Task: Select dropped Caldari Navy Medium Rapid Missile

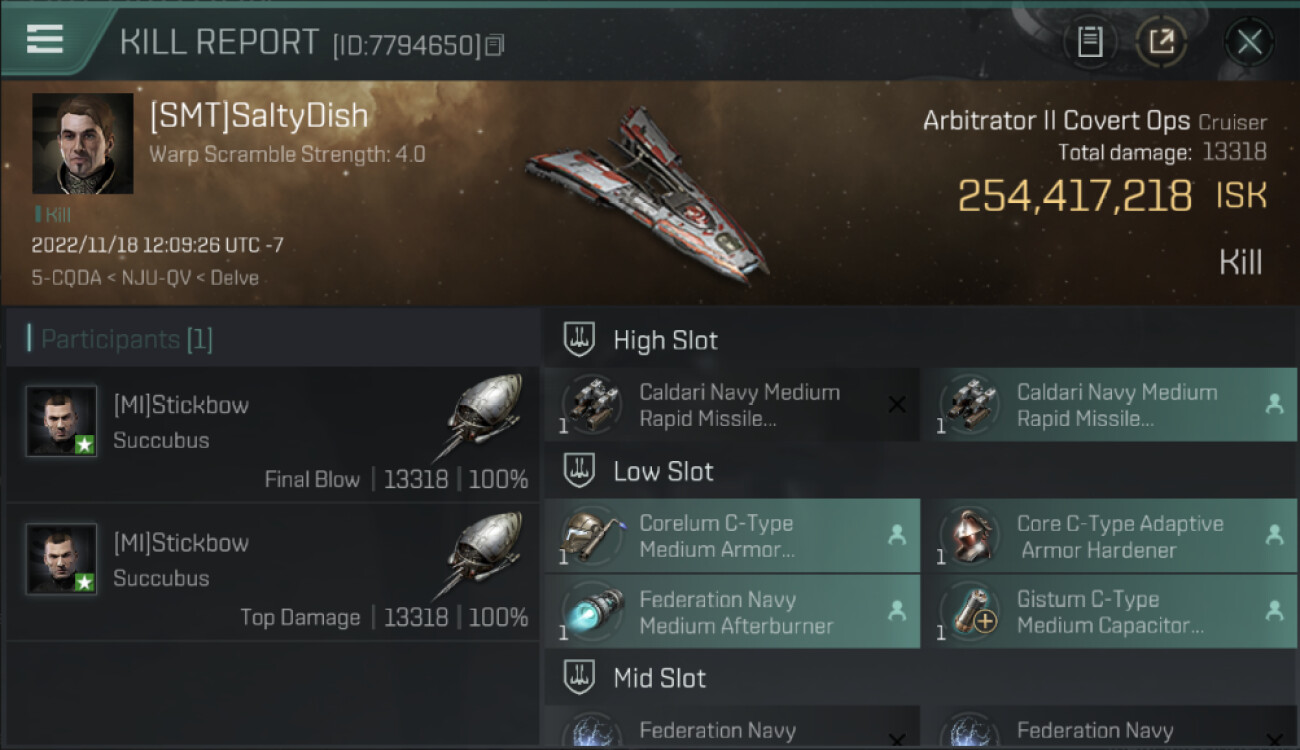Action: [x=1109, y=405]
